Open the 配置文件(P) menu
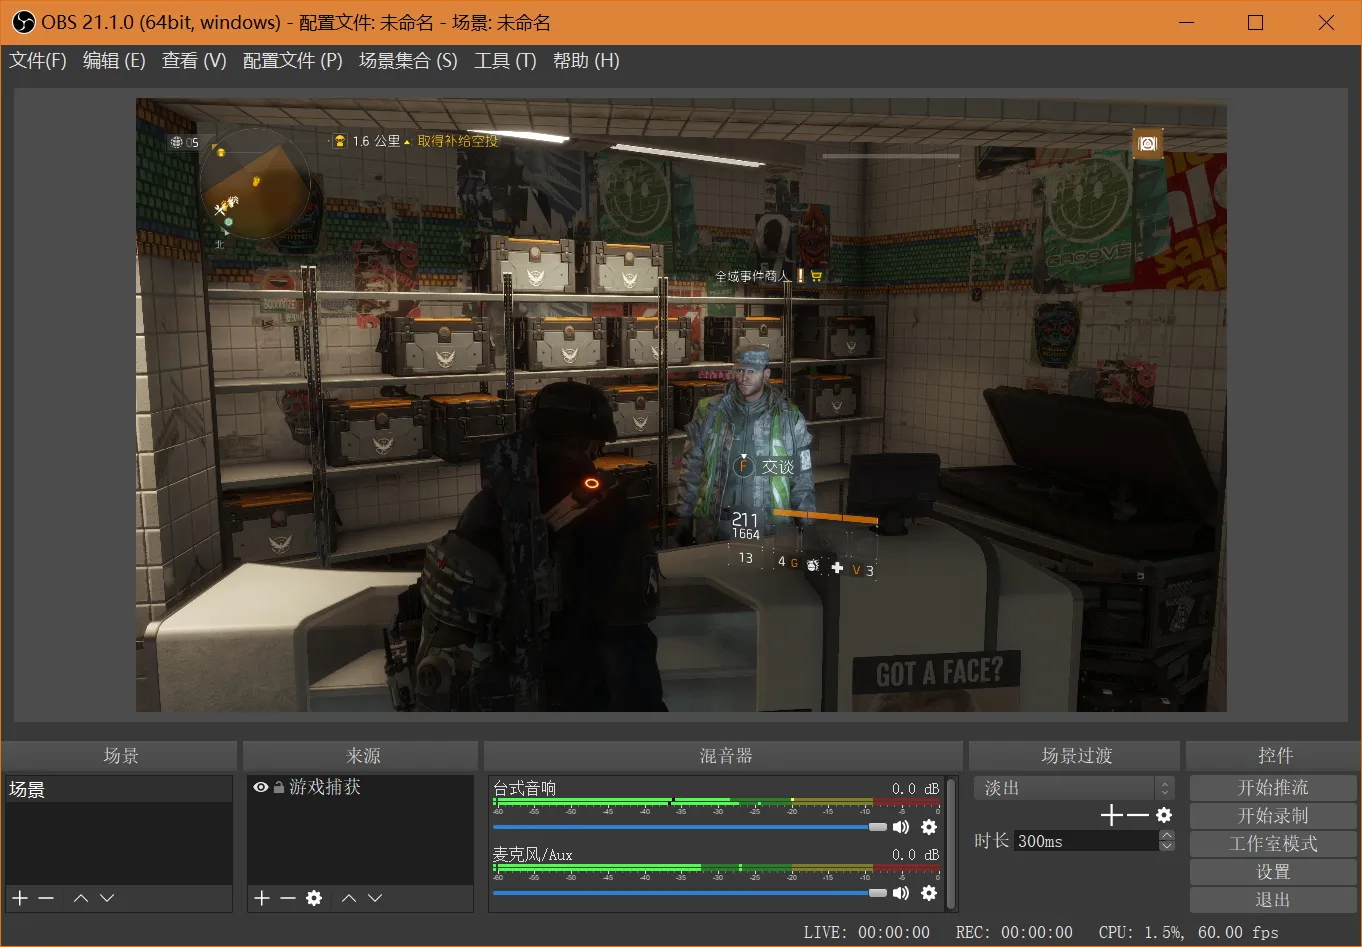The height and width of the screenshot is (947, 1362). coord(293,61)
